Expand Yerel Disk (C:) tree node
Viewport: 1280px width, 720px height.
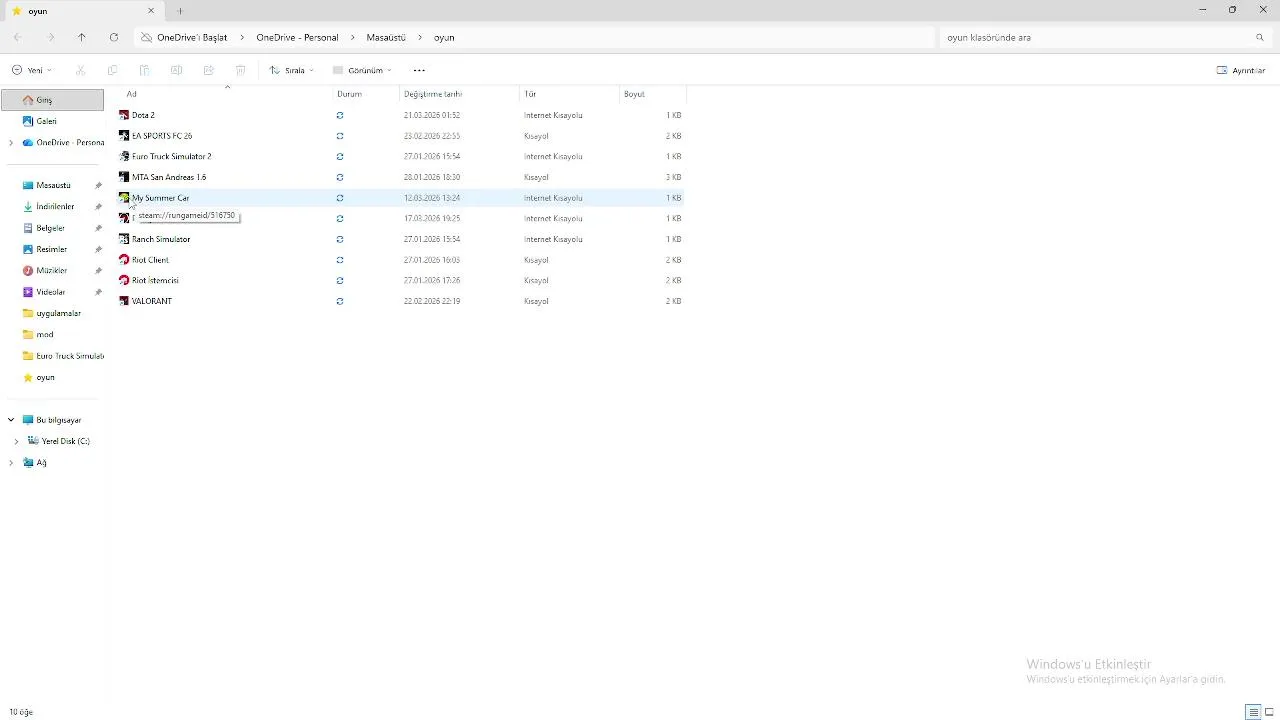[16, 441]
